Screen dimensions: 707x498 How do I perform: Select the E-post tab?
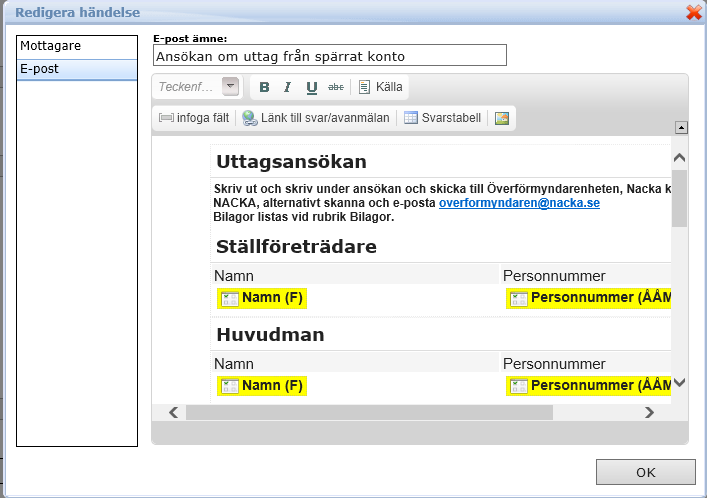tap(77, 70)
